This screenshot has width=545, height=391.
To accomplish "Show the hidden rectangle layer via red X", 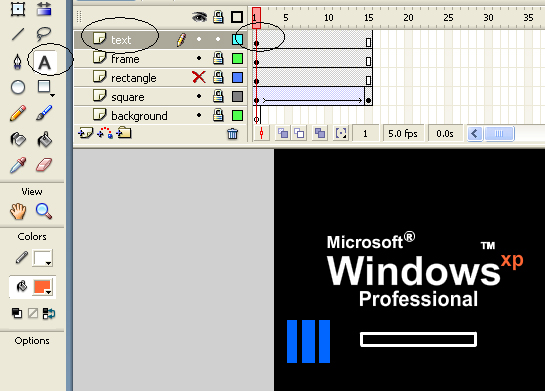I will pos(199,77).
